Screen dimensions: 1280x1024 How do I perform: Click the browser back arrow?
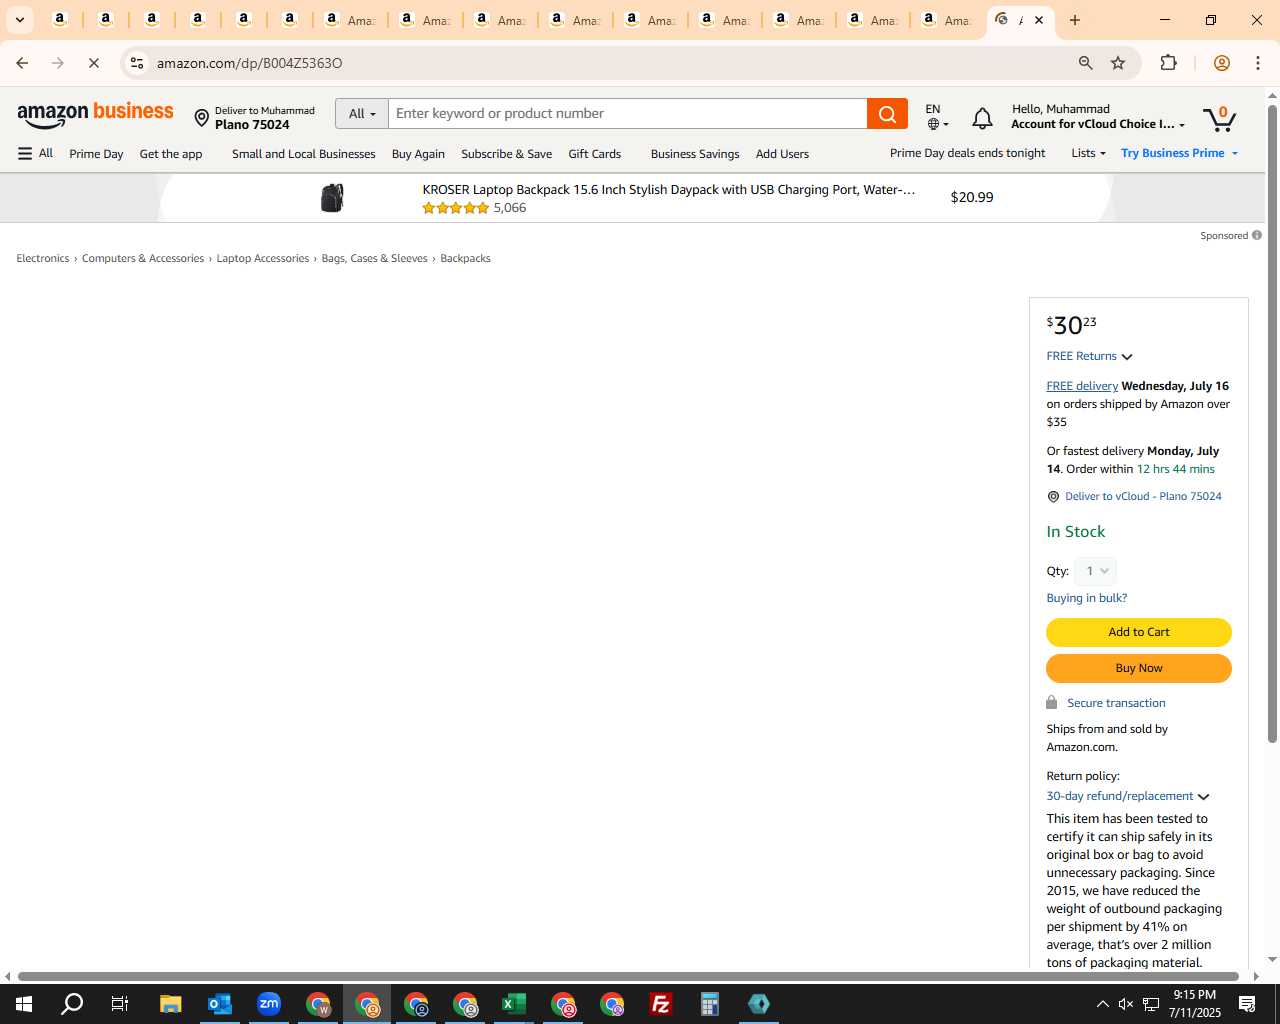[x=22, y=63]
